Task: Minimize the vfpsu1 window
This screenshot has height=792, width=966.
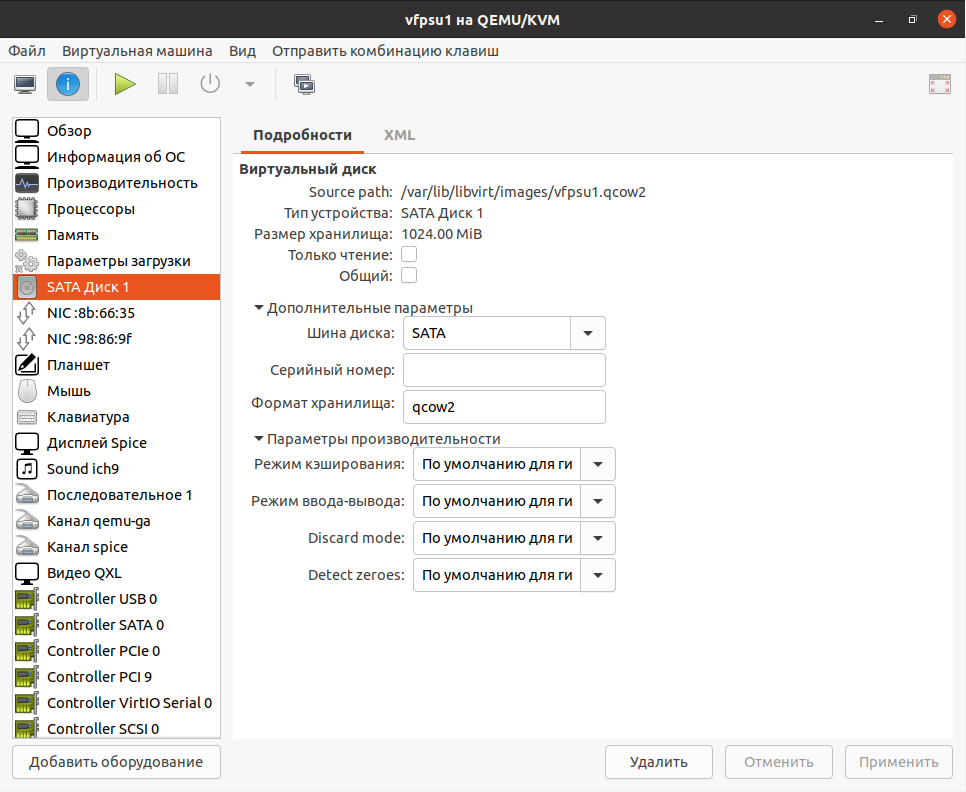Action: click(879, 20)
